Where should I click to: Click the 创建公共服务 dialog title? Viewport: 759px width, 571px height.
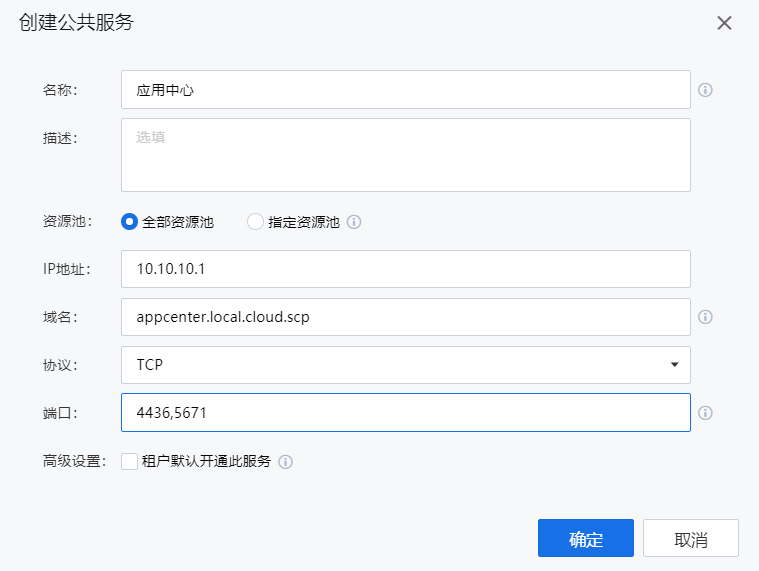pos(76,23)
